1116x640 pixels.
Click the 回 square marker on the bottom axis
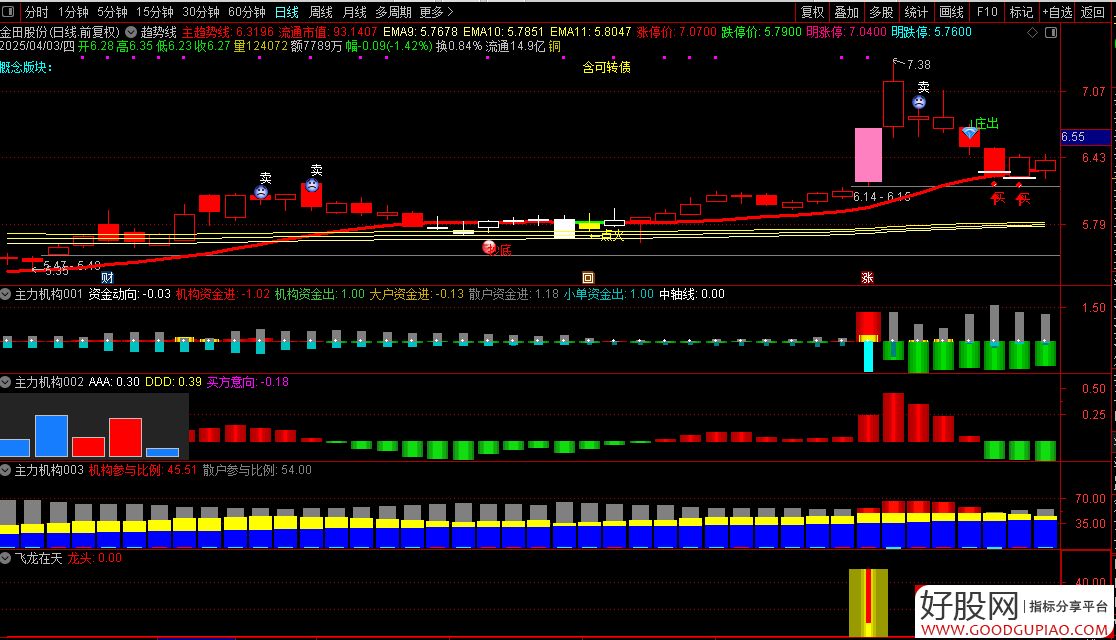tap(588, 278)
